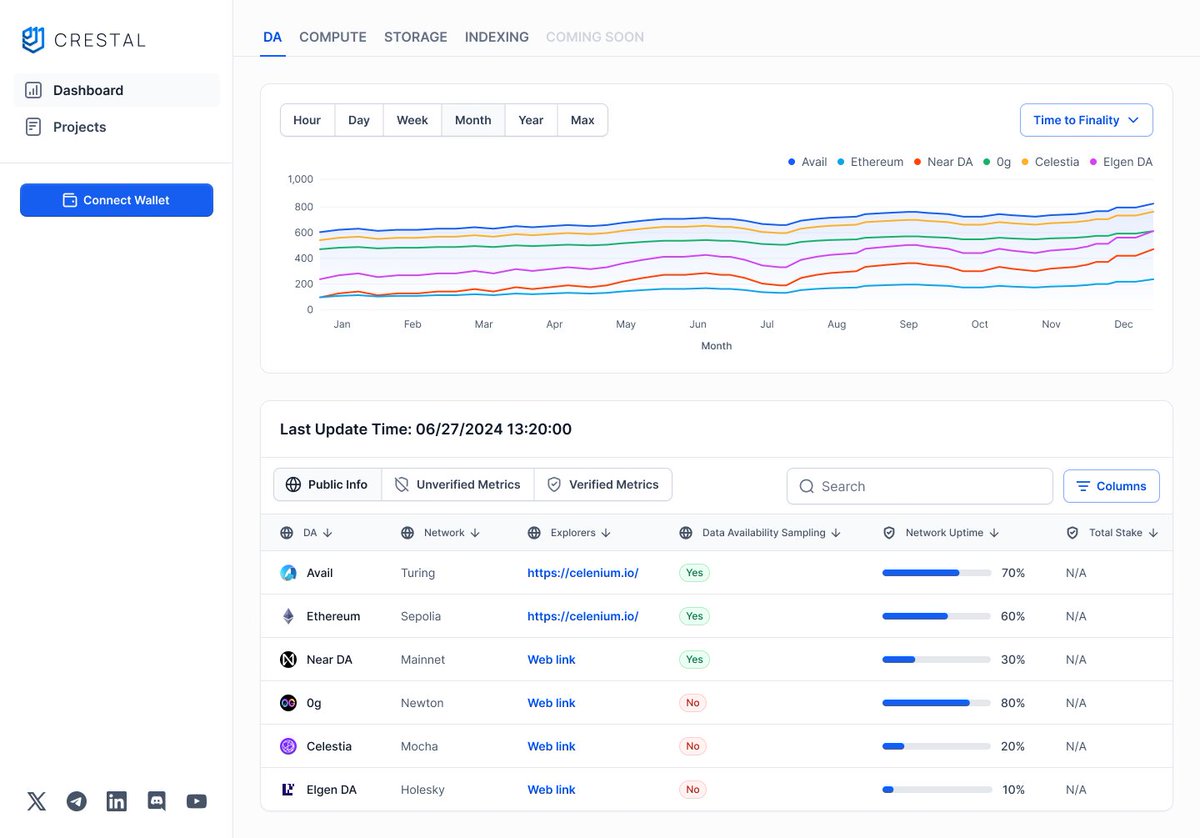
Task: Click the Elgen DA logo in table
Action: pyautogui.click(x=288, y=790)
